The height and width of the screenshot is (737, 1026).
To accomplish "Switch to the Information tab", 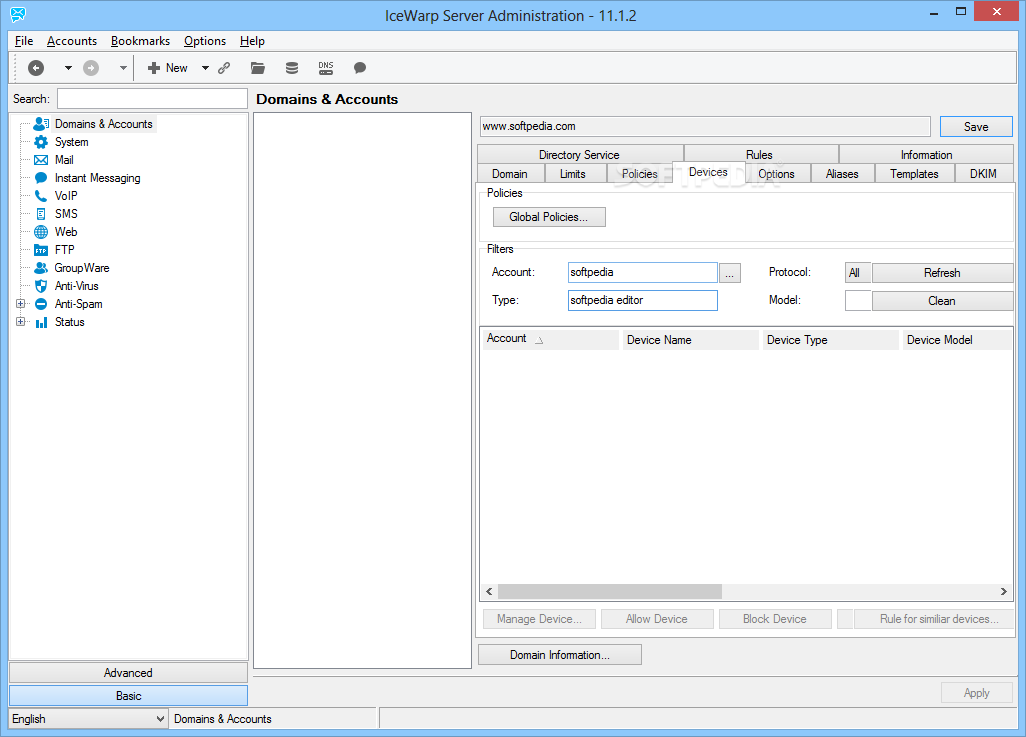I will (x=926, y=154).
